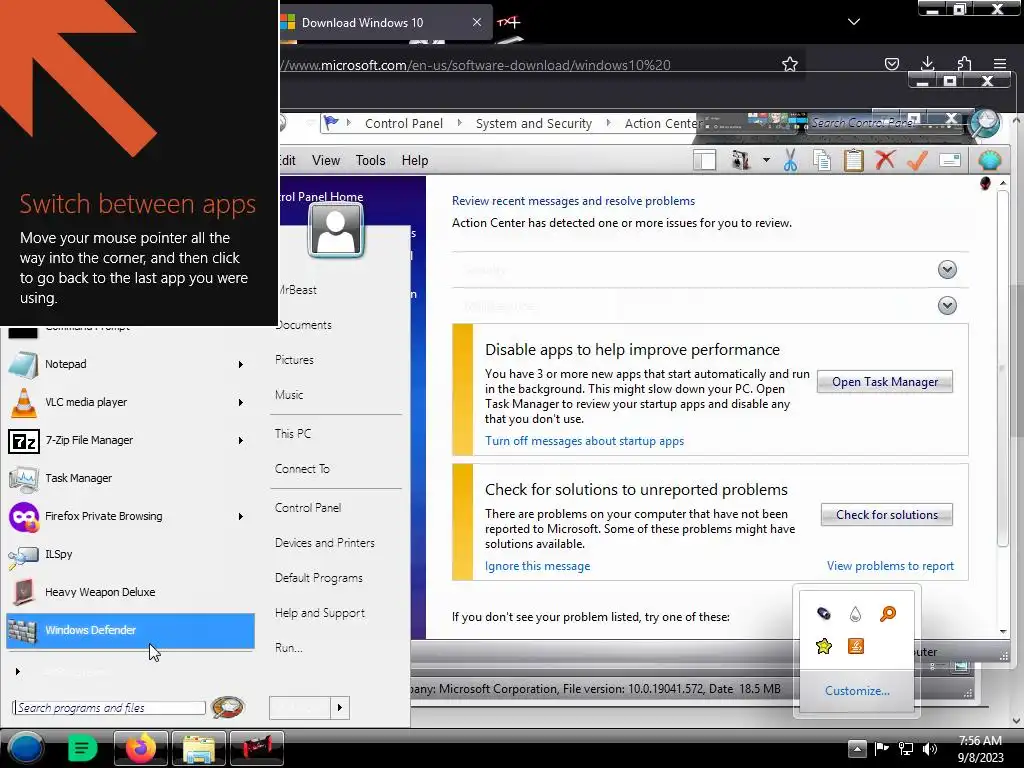Click the clock showing 7:56 AM
This screenshot has height=768, width=1024.
click(x=980, y=741)
